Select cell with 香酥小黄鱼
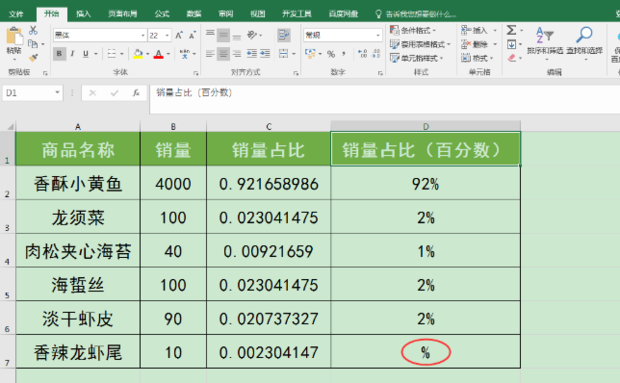The height and width of the screenshot is (383, 620). (x=78, y=183)
